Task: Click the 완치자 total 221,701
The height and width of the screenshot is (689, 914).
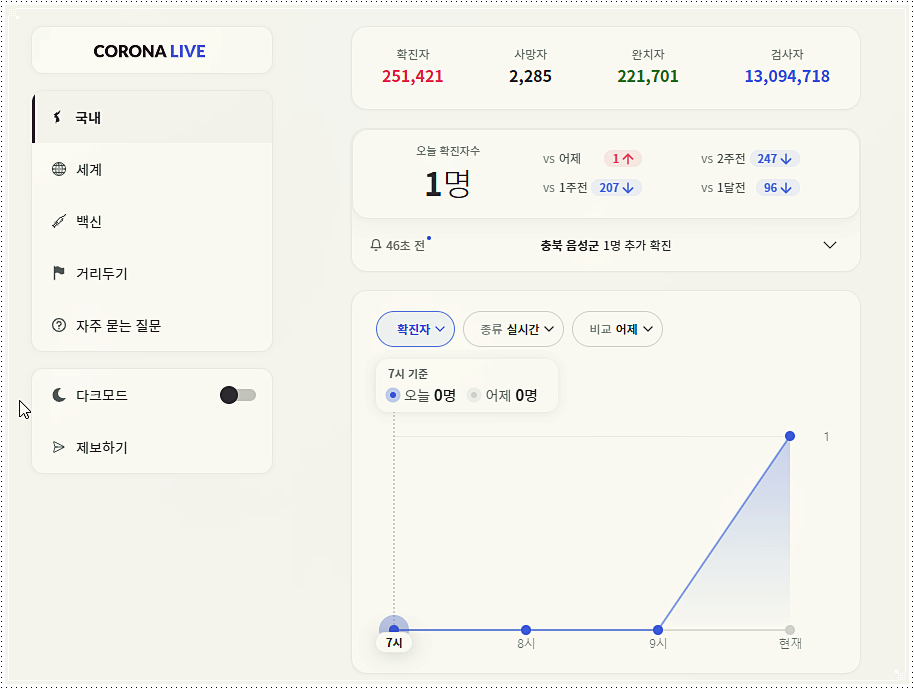Action: [x=648, y=76]
